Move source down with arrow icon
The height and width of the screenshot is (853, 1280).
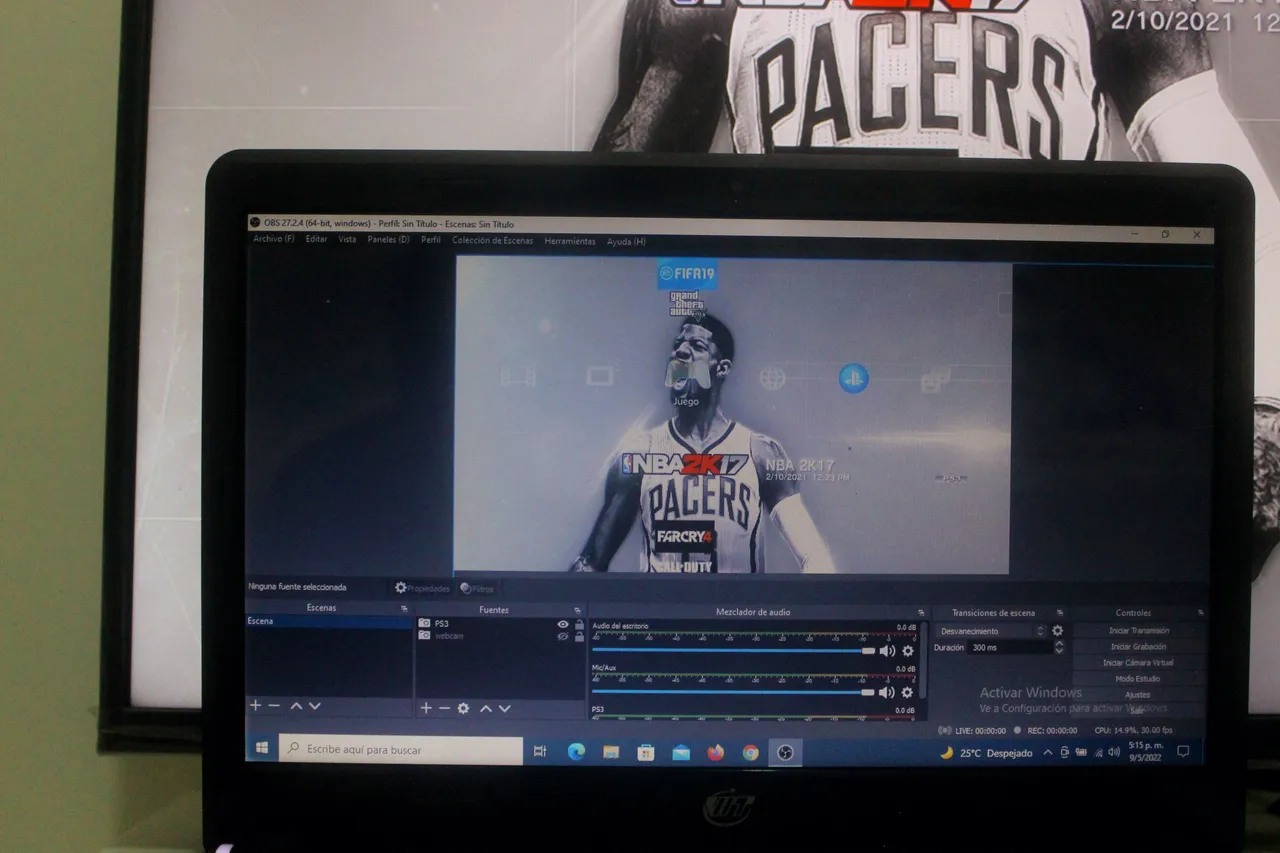(x=505, y=708)
